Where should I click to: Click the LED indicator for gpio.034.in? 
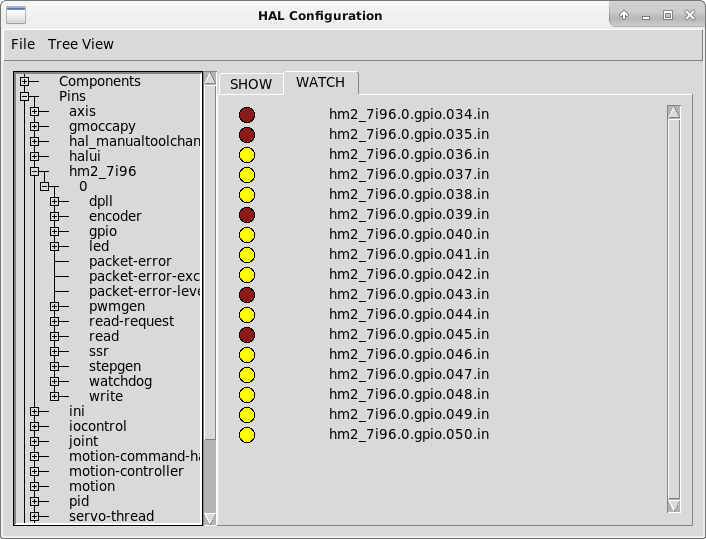click(x=247, y=115)
